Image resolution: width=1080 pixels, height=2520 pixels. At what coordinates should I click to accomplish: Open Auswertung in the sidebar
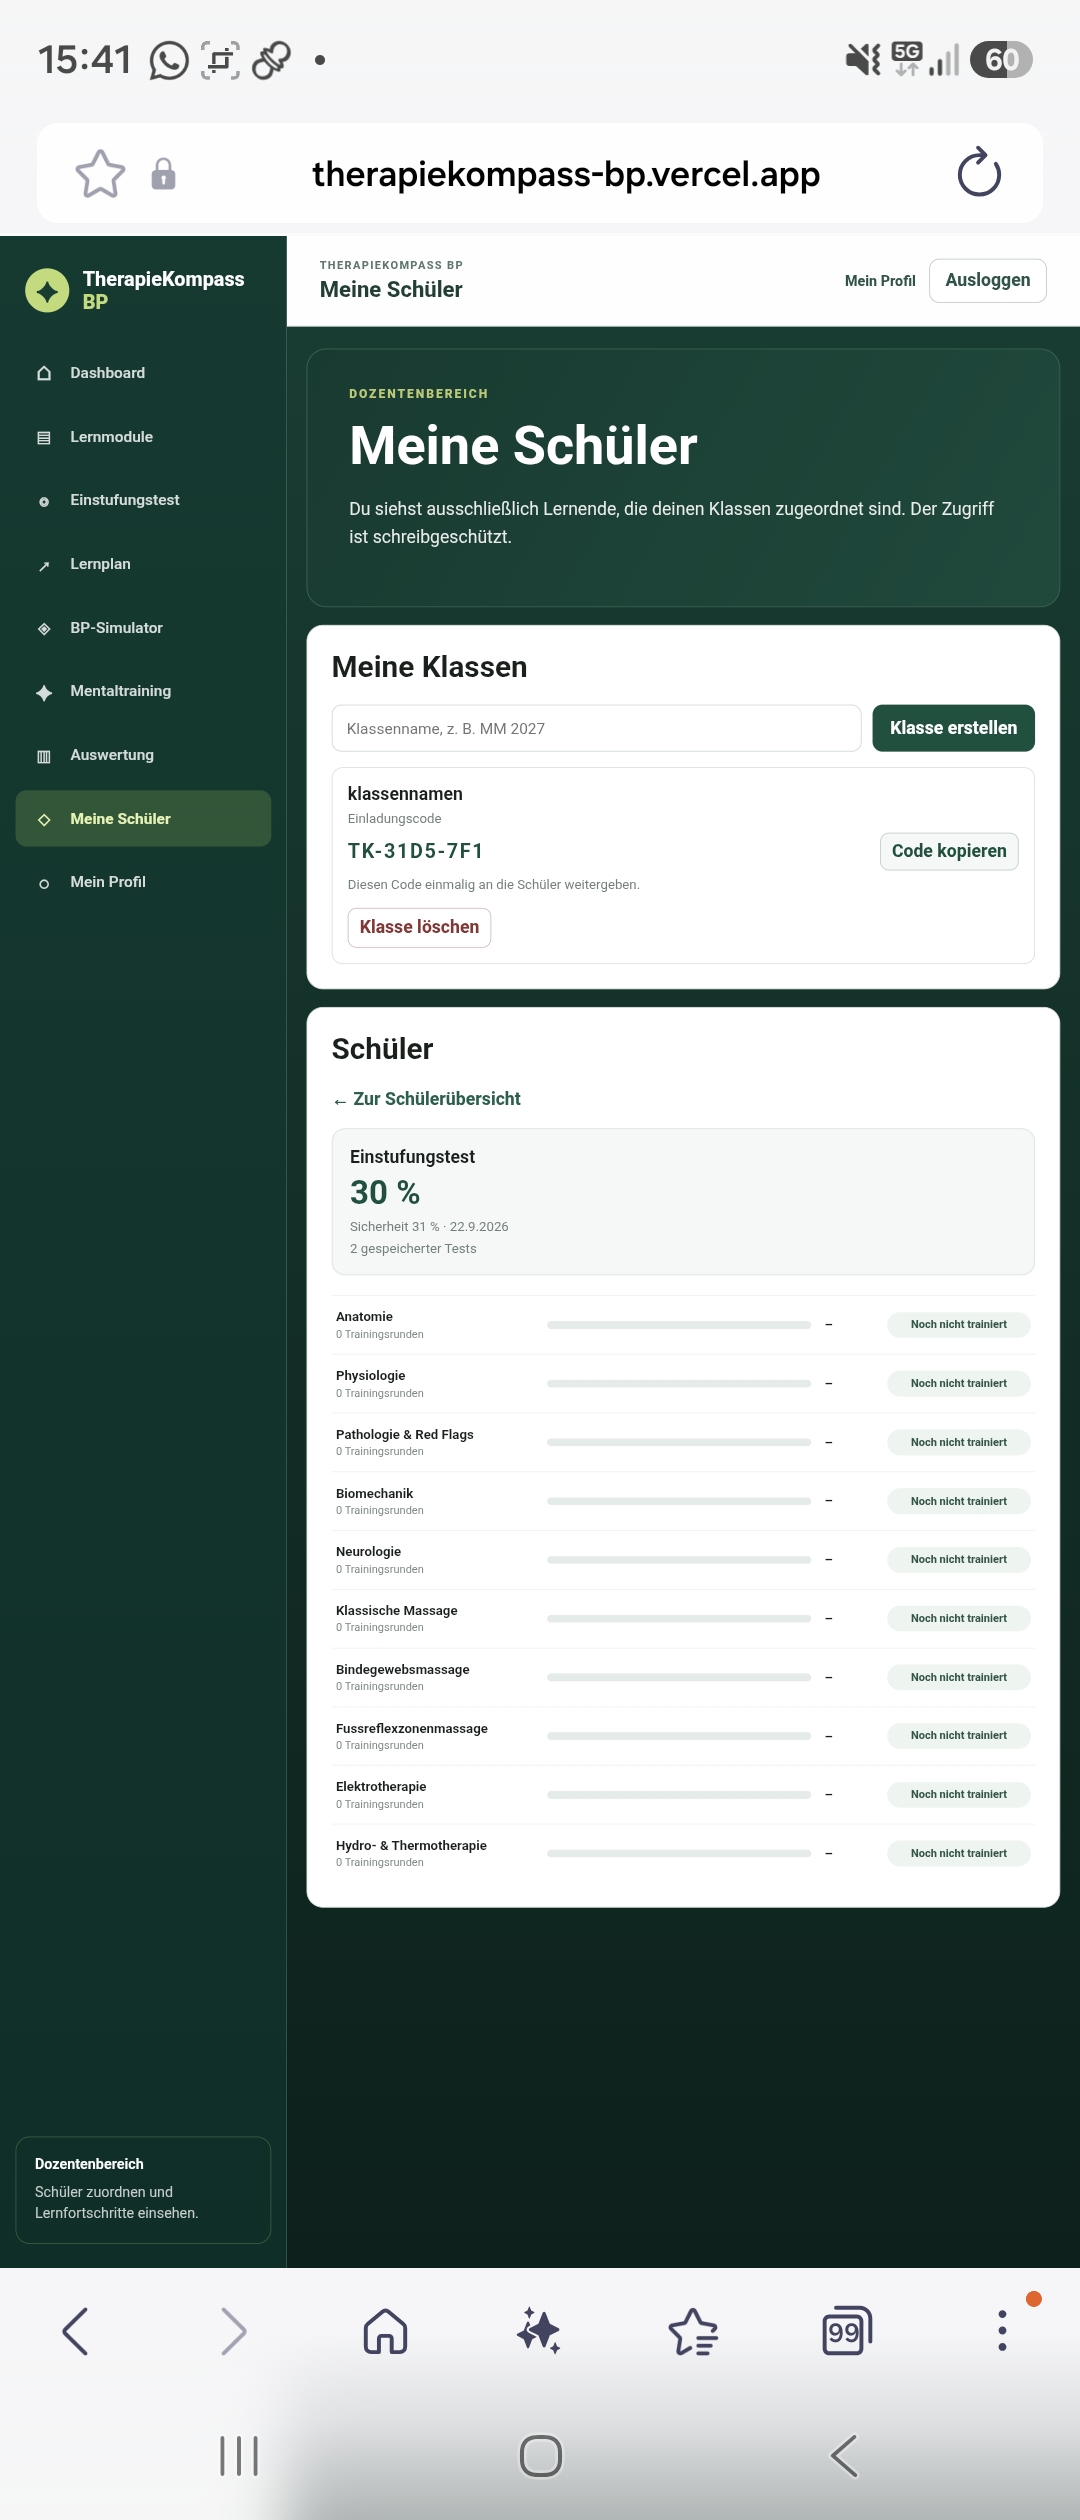(x=143, y=755)
